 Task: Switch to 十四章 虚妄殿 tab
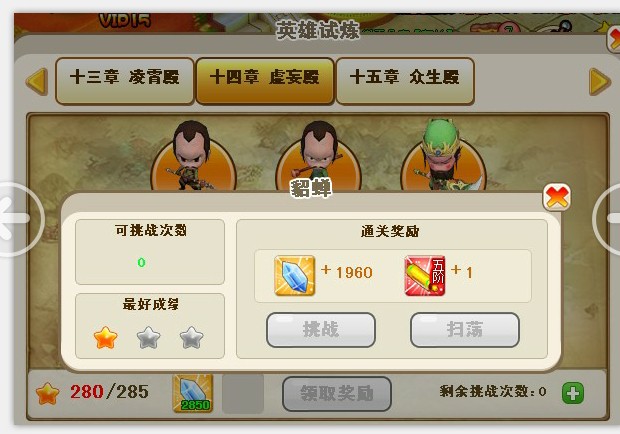point(265,81)
